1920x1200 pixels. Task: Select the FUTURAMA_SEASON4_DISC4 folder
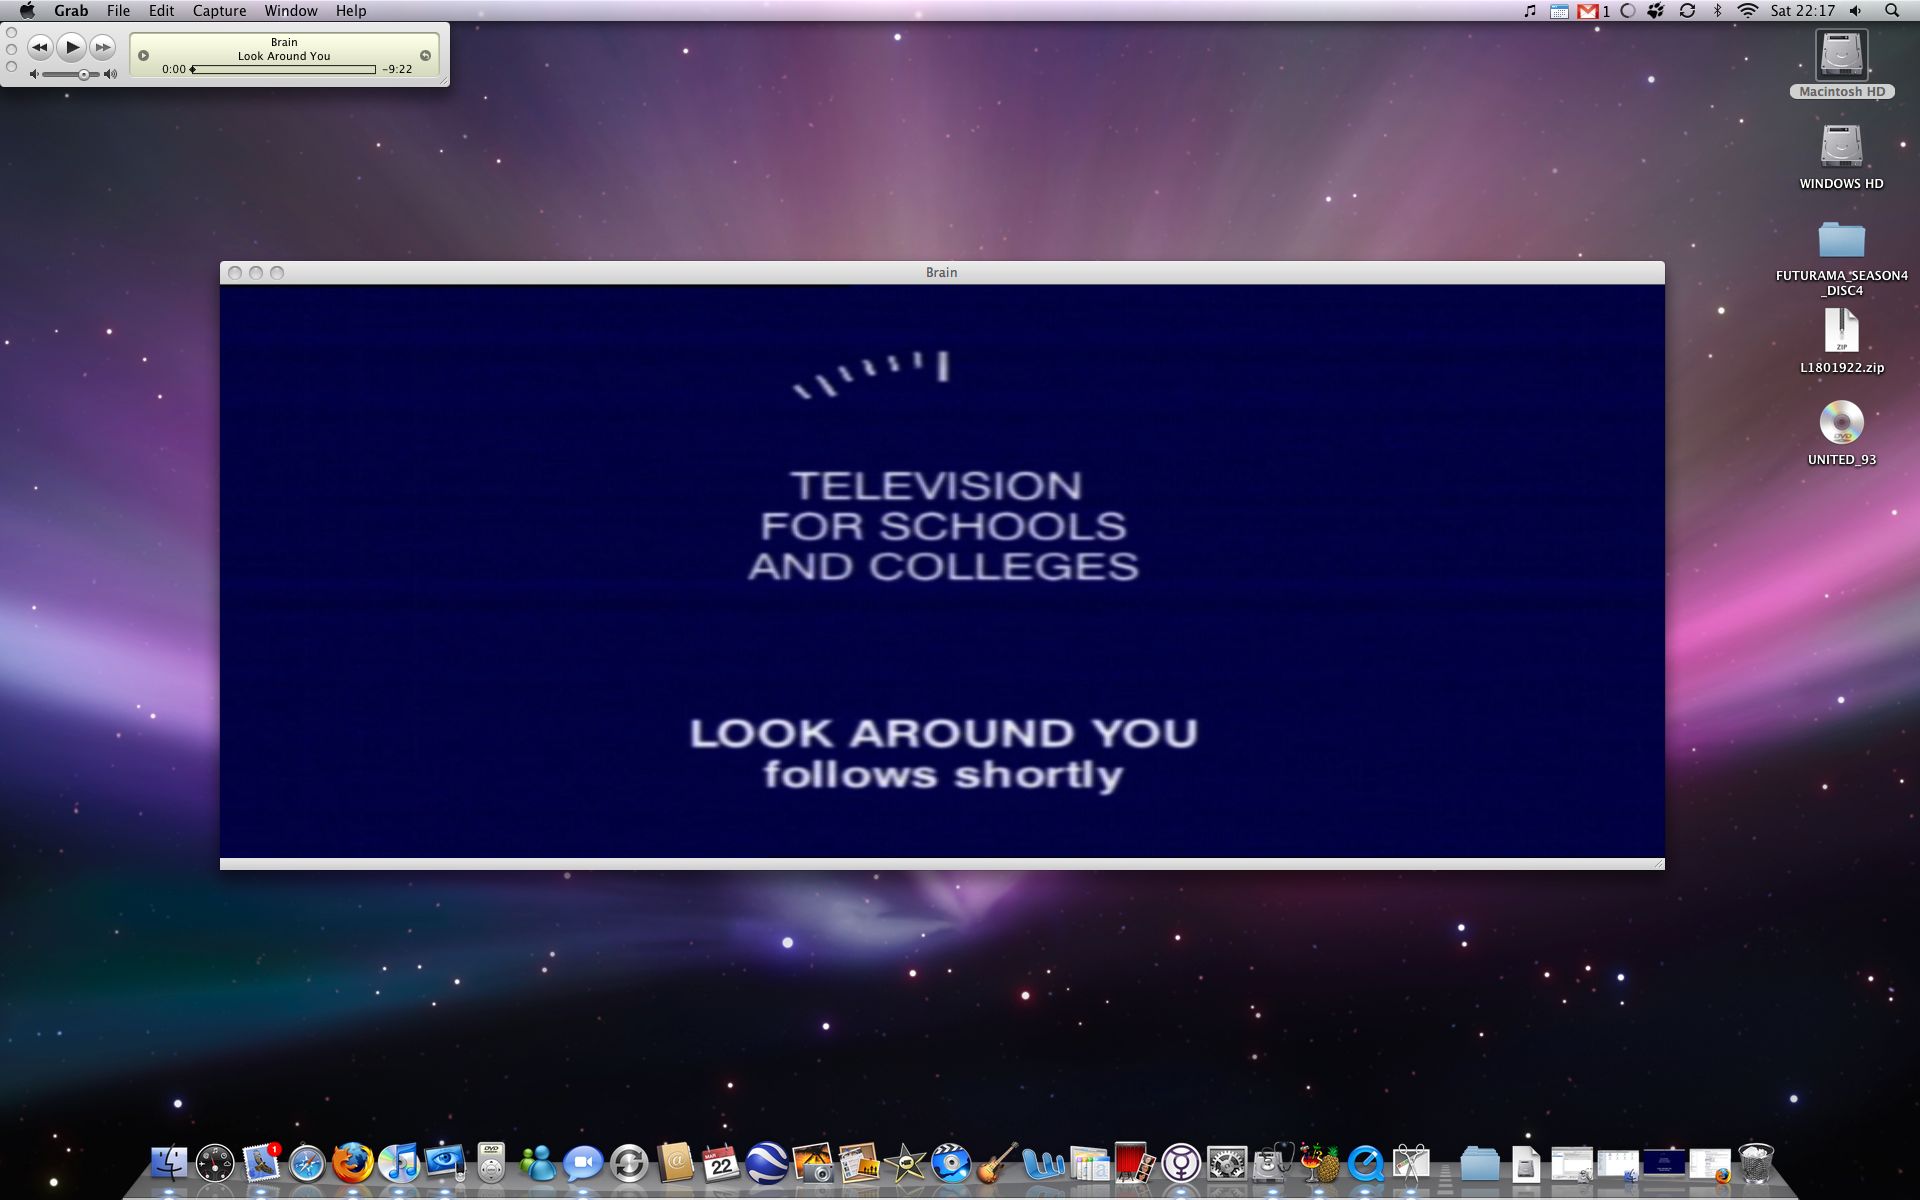[1841, 240]
